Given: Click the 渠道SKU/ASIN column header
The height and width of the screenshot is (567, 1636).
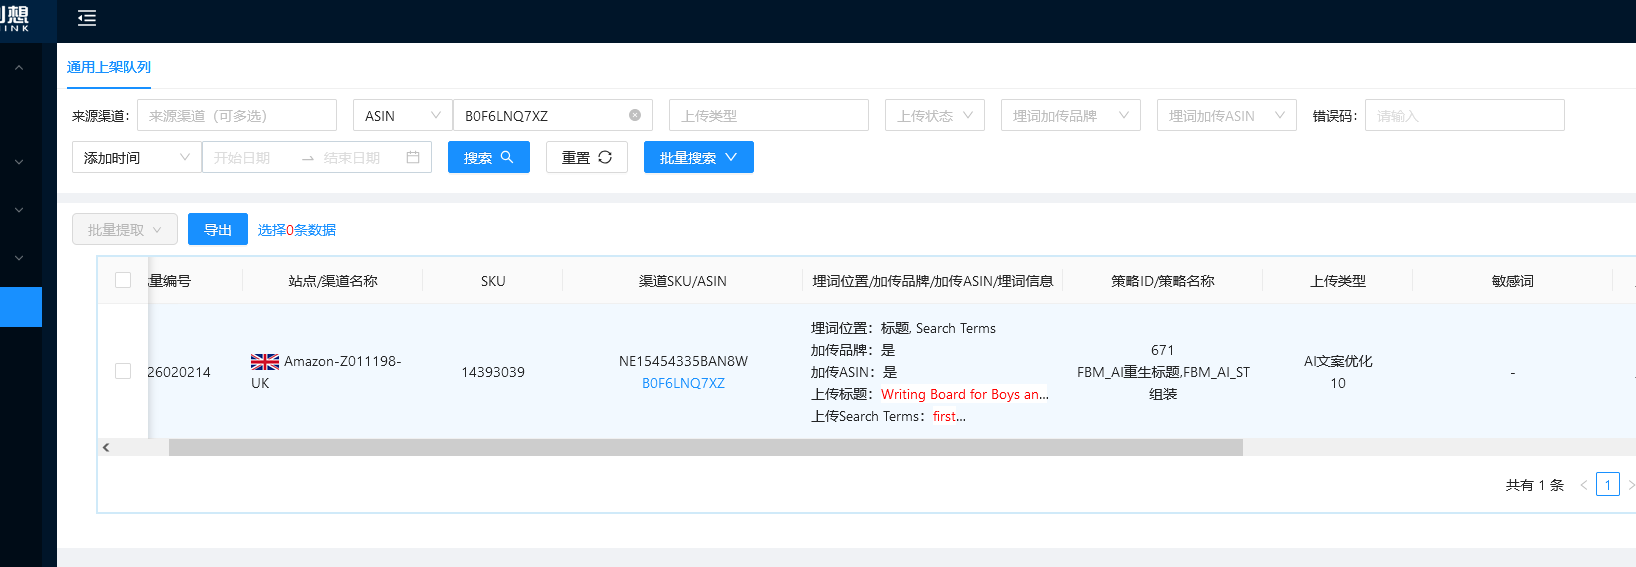Looking at the screenshot, I should pyautogui.click(x=683, y=281).
